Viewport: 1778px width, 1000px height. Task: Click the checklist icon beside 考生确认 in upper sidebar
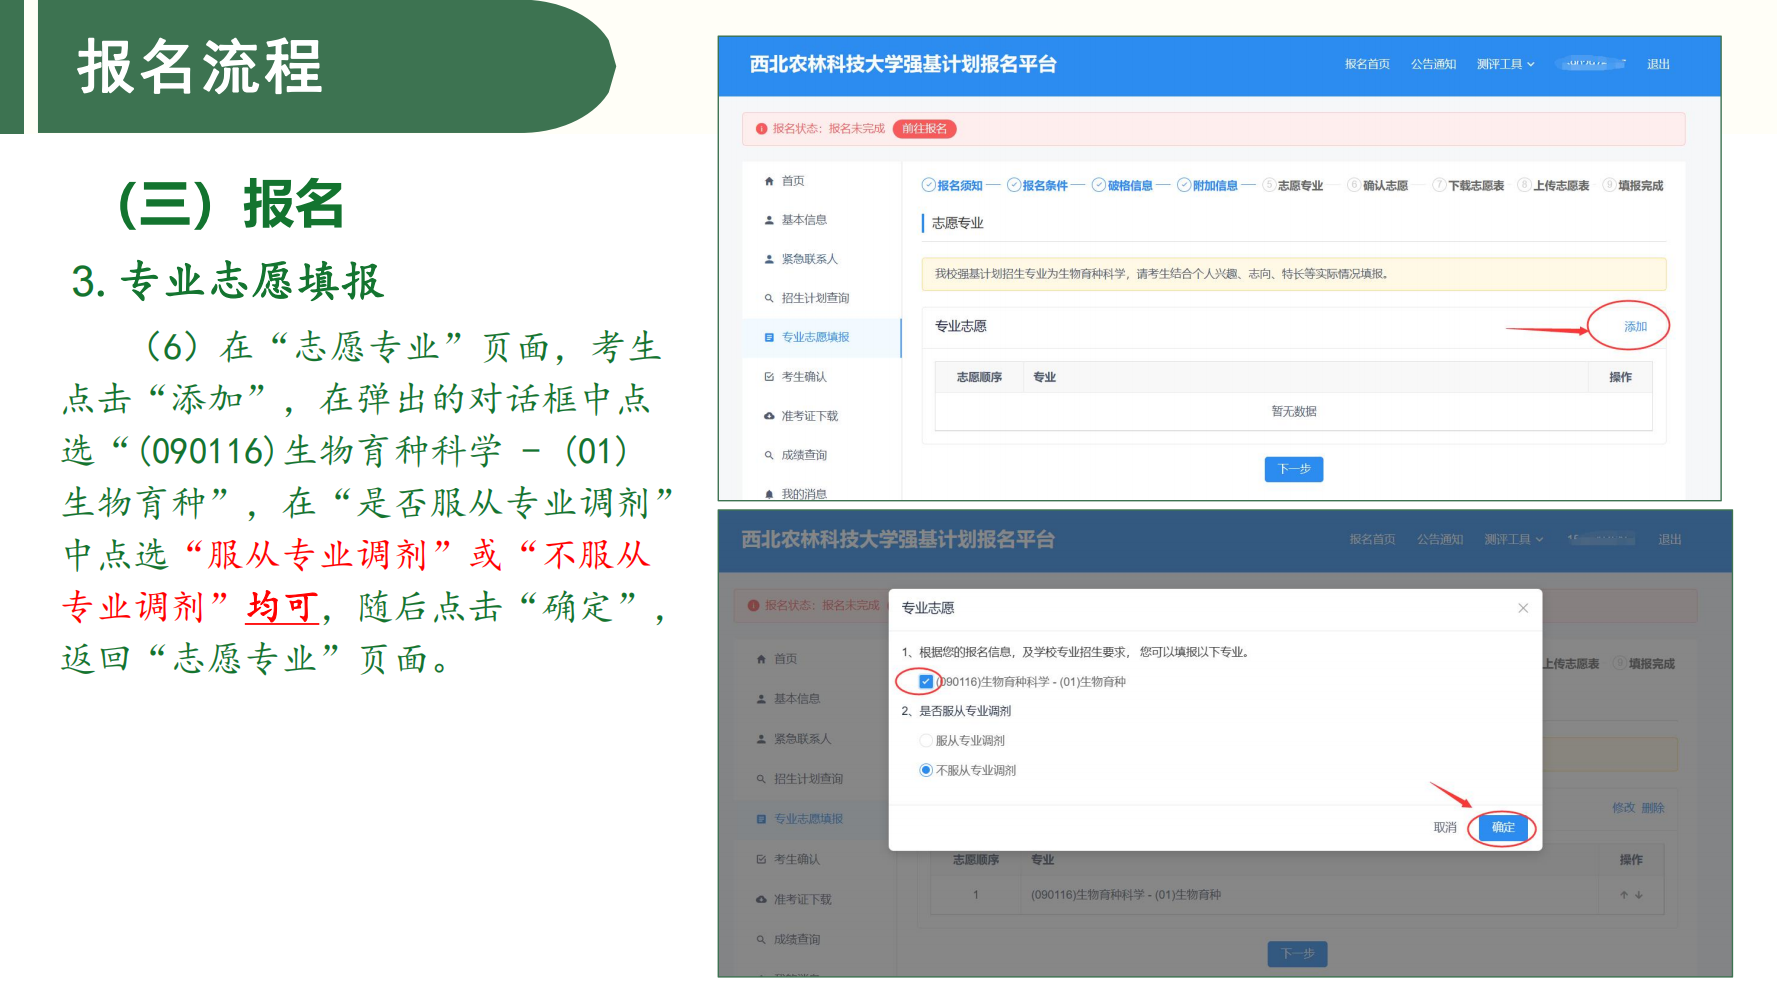(x=768, y=377)
